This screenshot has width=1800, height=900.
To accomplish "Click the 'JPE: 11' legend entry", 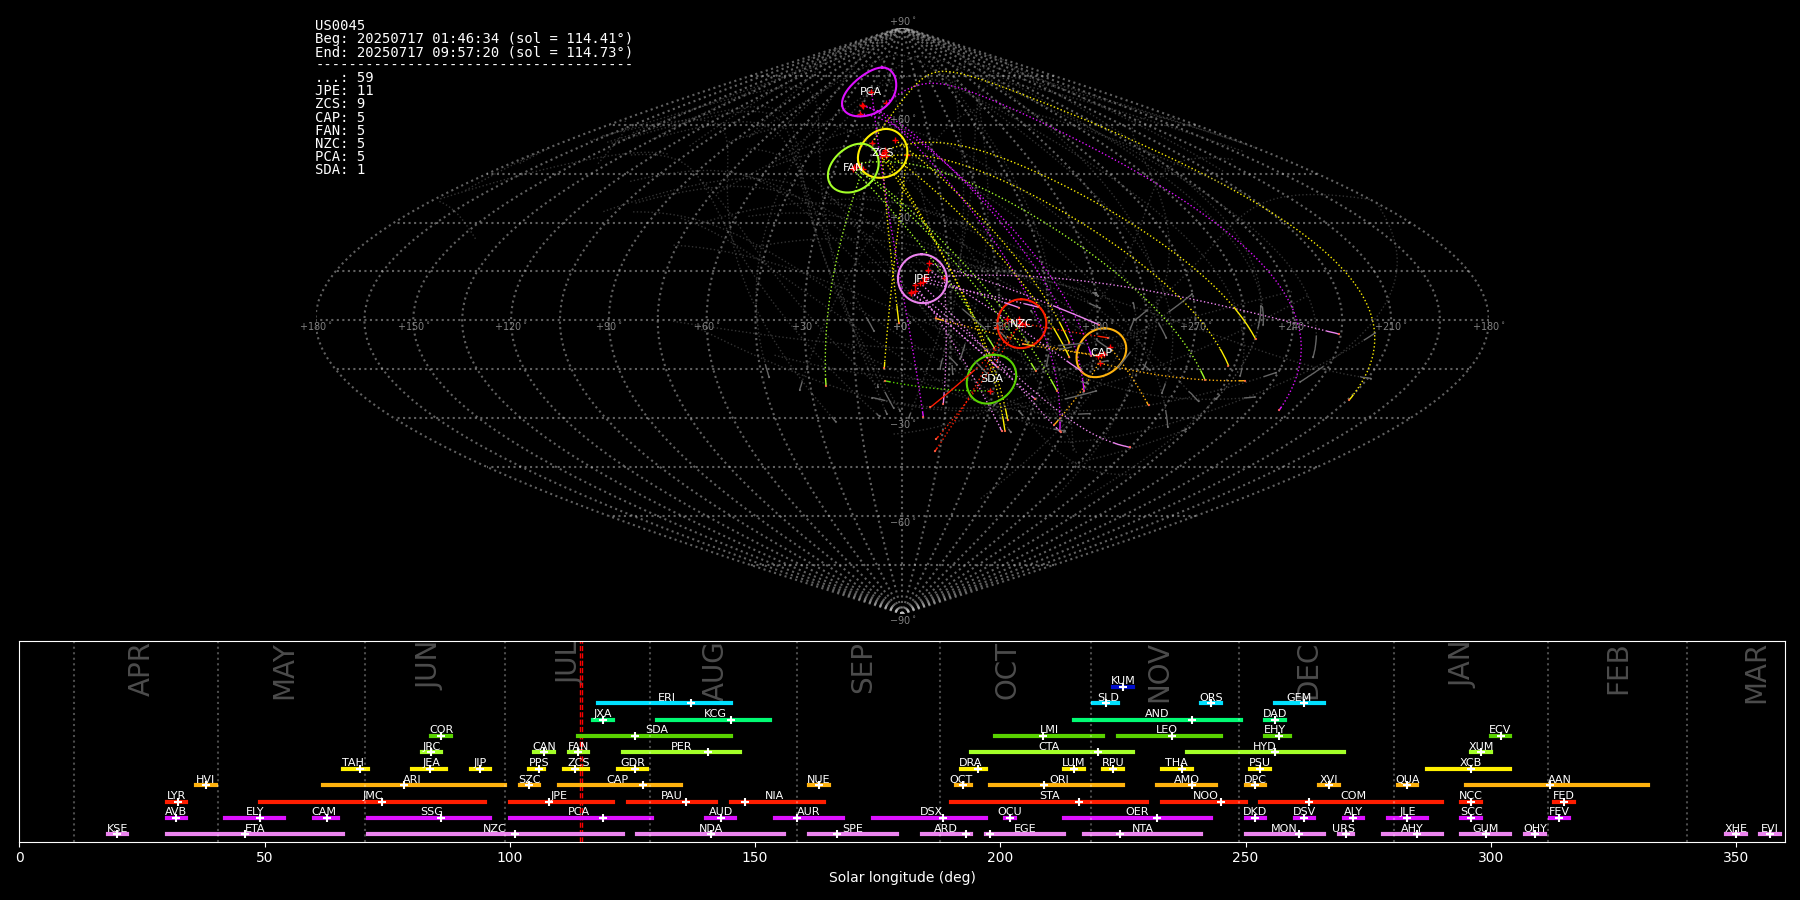I will click(344, 91).
